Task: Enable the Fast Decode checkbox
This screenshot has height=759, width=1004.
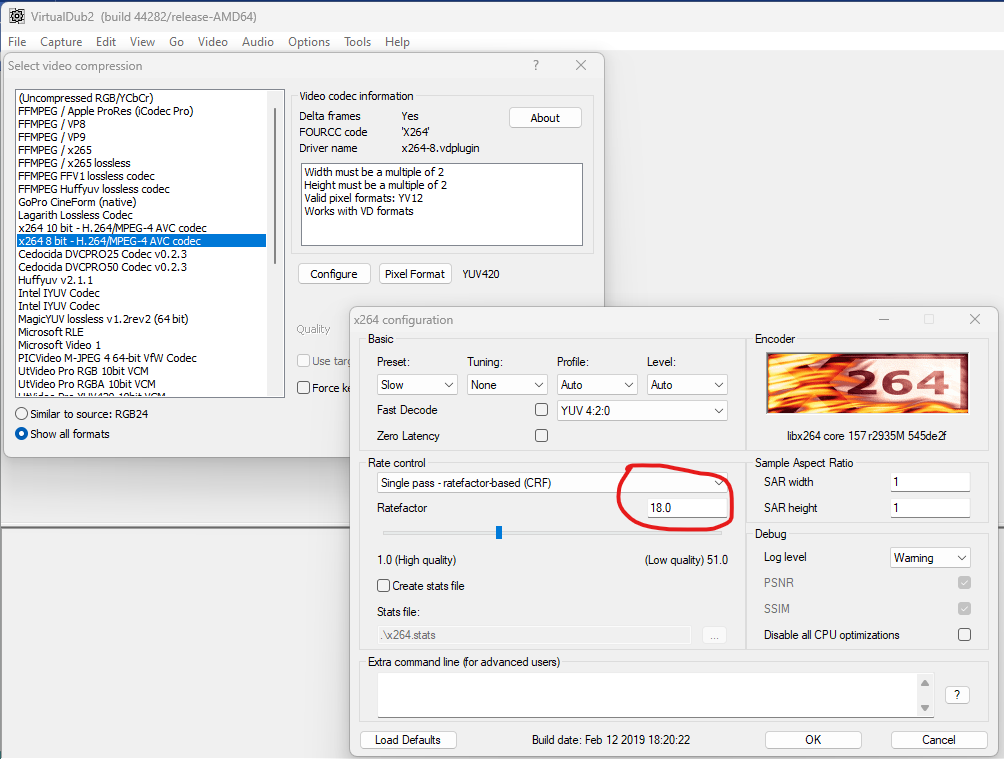Action: coord(542,410)
